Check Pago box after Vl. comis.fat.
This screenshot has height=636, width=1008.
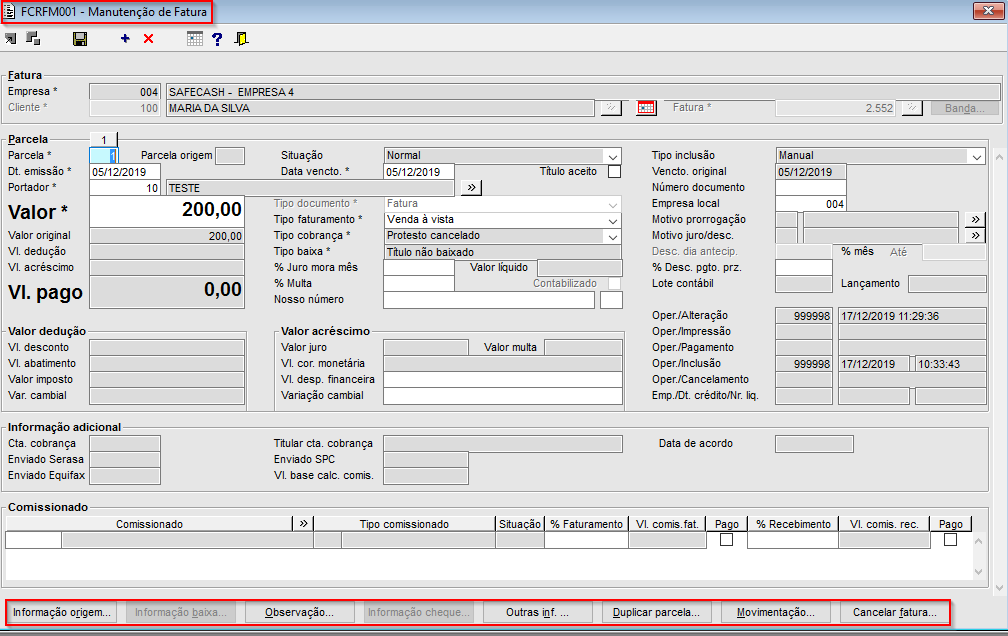[x=726, y=540]
